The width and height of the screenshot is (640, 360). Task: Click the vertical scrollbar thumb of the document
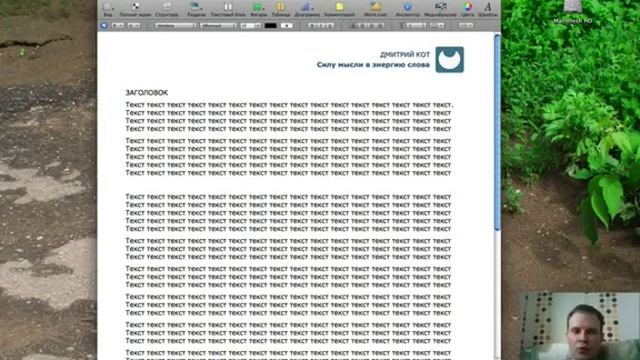(497, 133)
